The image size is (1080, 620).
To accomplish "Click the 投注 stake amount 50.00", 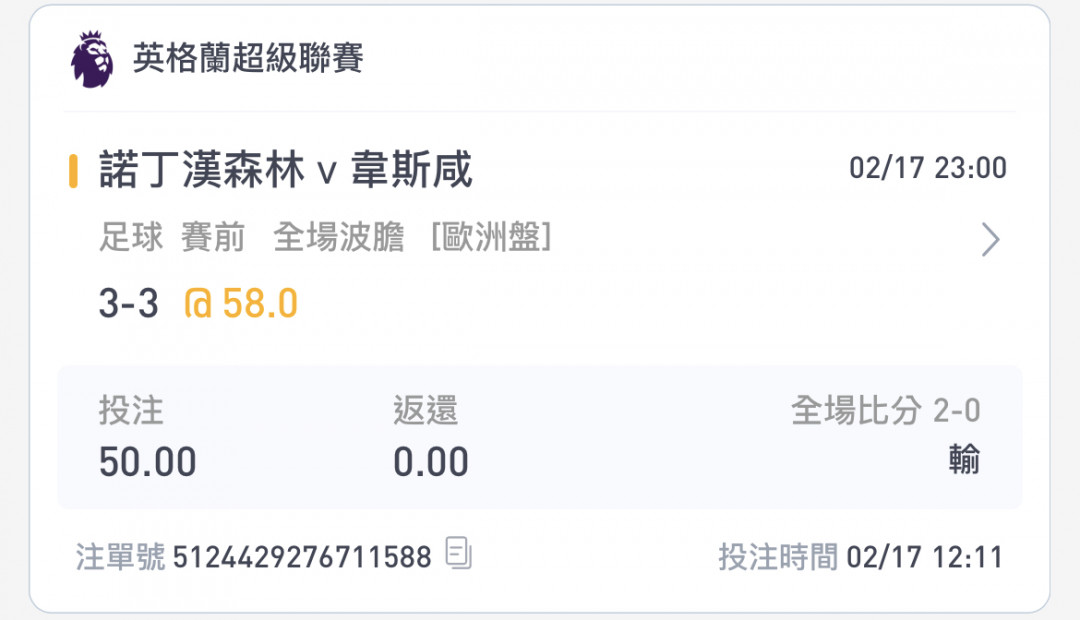I will pos(147,462).
